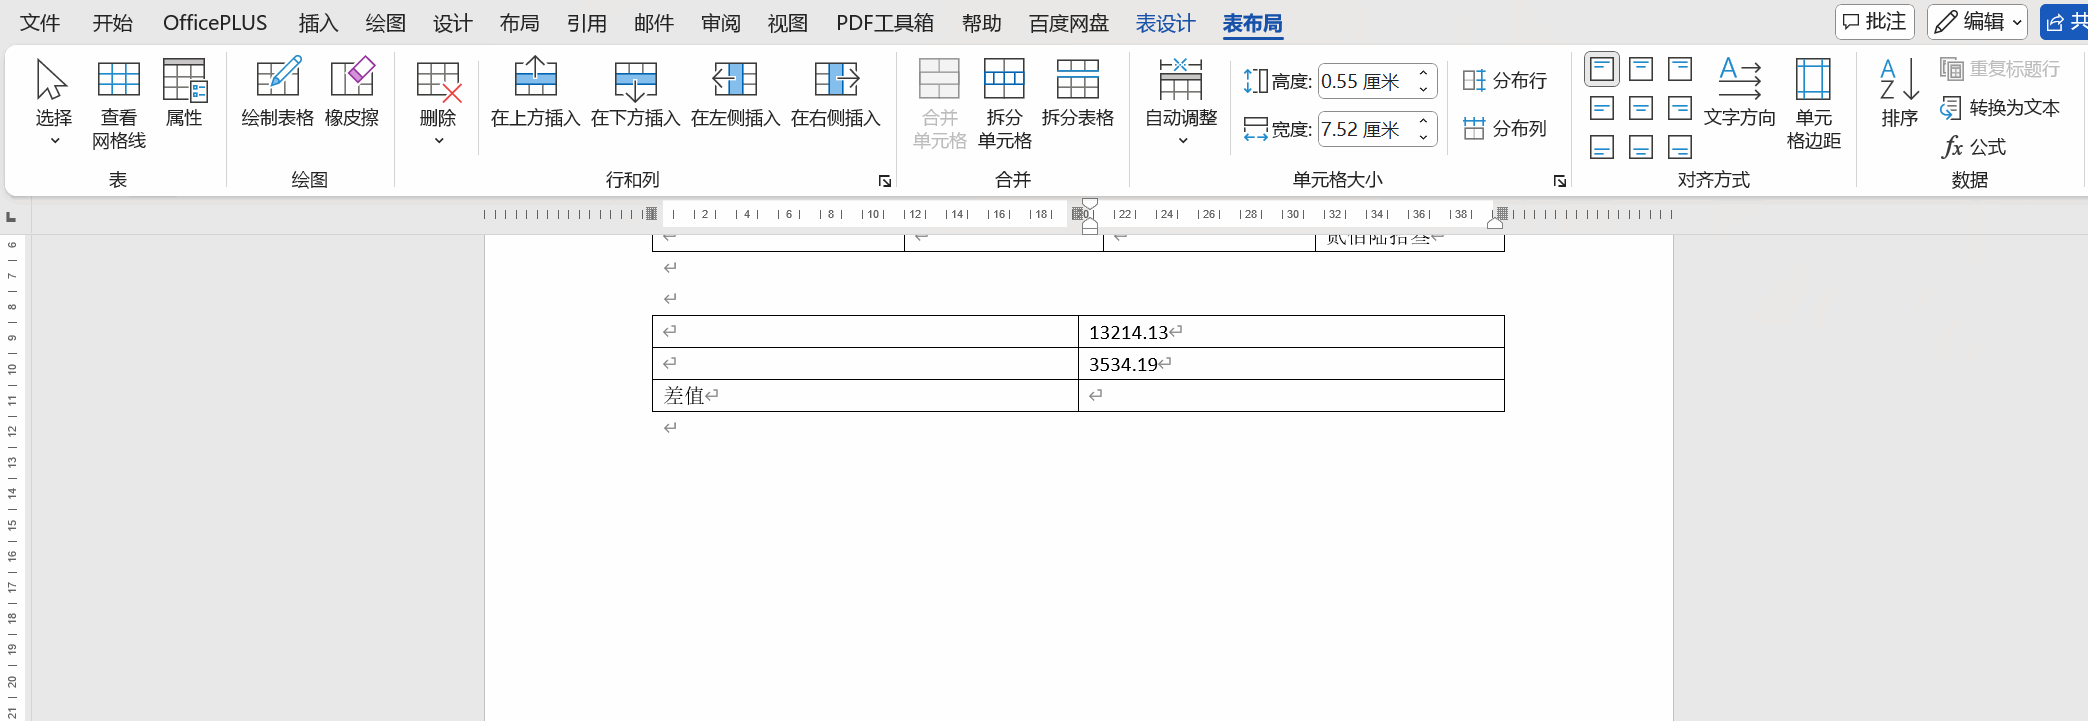The image size is (2088, 721).
Task: Increase row height with up stepper arrow
Action: 1423,73
